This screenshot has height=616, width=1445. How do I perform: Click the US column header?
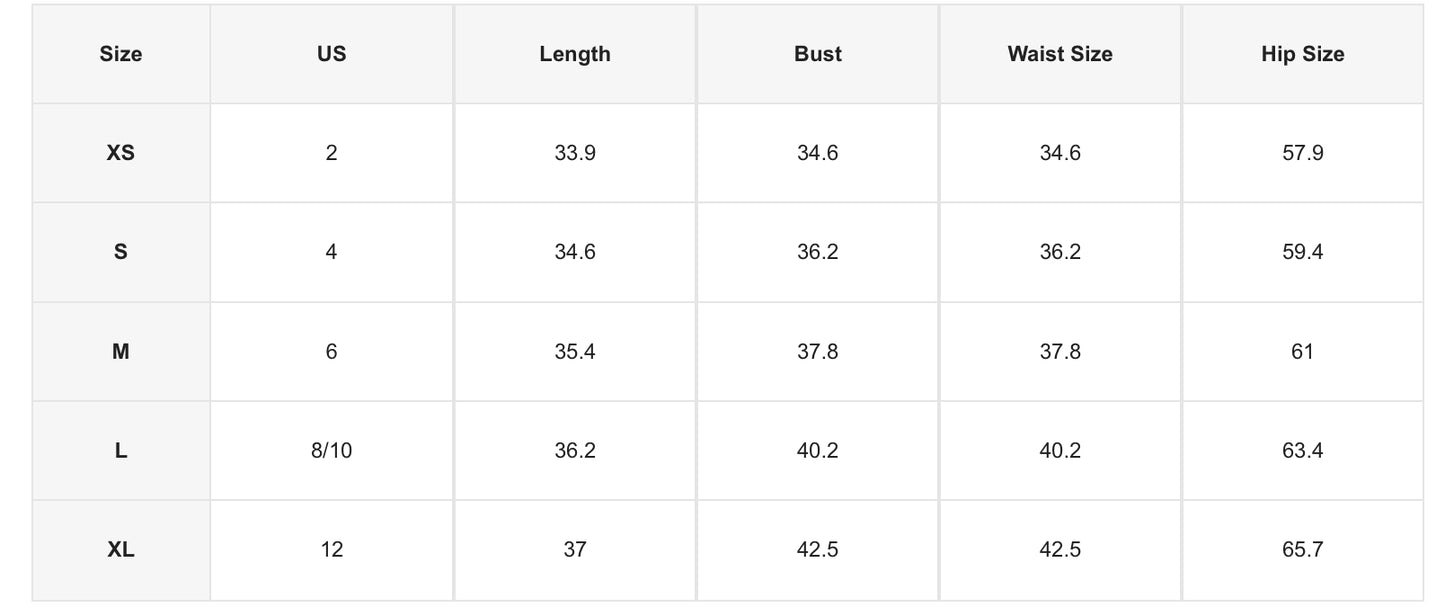tap(331, 54)
